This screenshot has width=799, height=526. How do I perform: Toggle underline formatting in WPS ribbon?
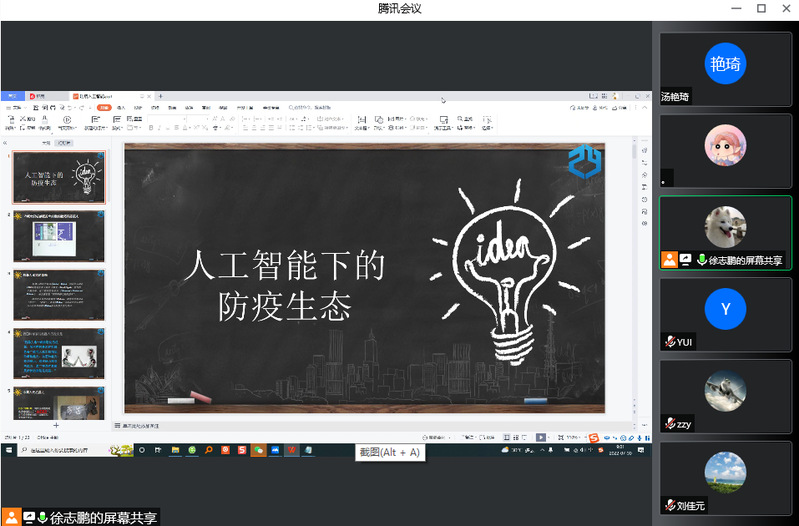[168, 128]
